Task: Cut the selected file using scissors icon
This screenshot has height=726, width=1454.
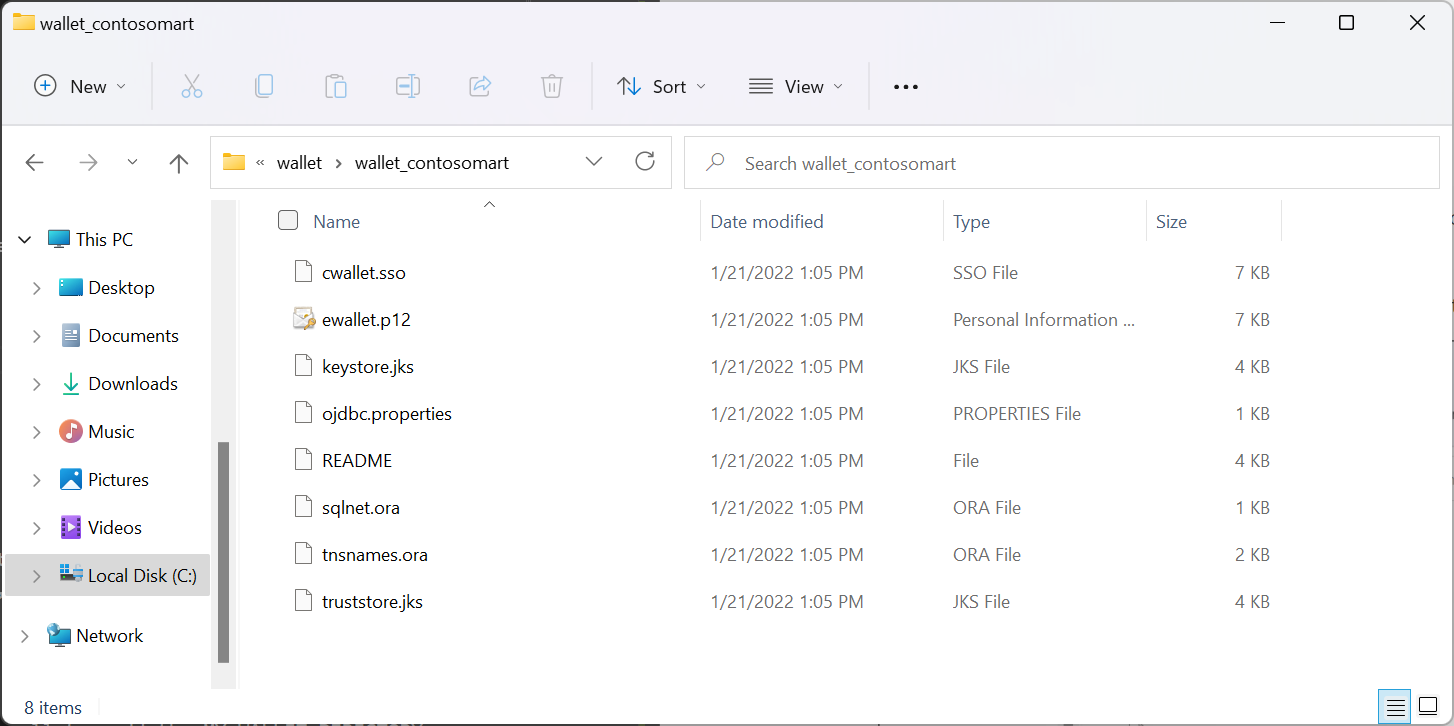Action: point(192,86)
